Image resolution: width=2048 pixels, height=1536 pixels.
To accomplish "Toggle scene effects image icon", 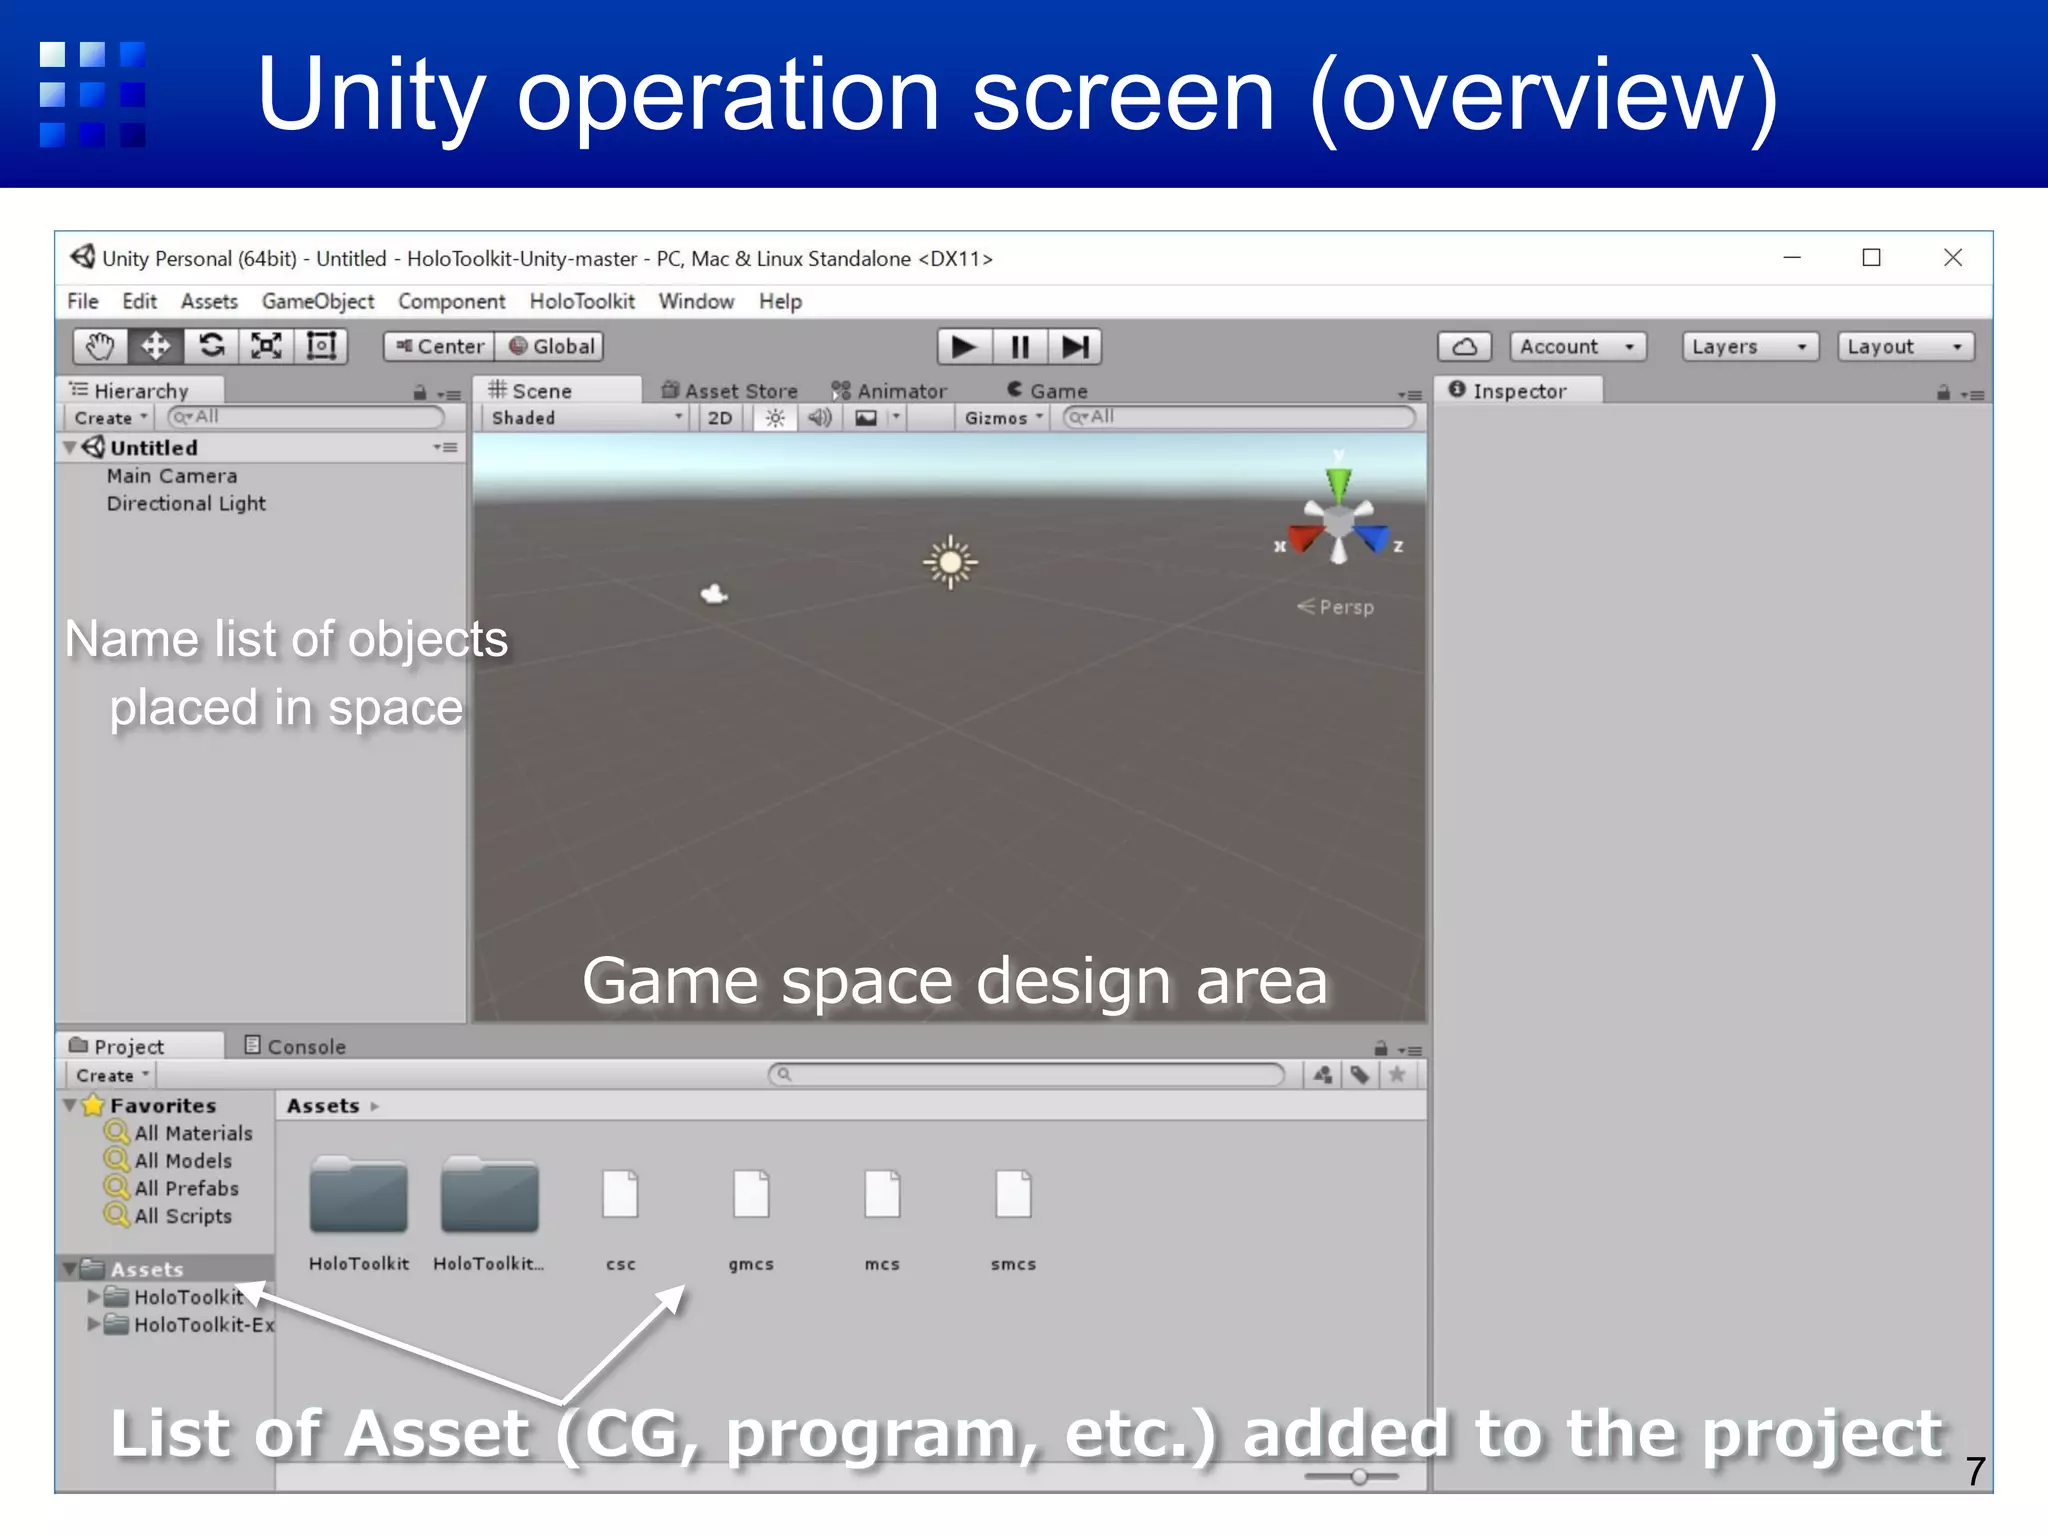I will pos(866,418).
